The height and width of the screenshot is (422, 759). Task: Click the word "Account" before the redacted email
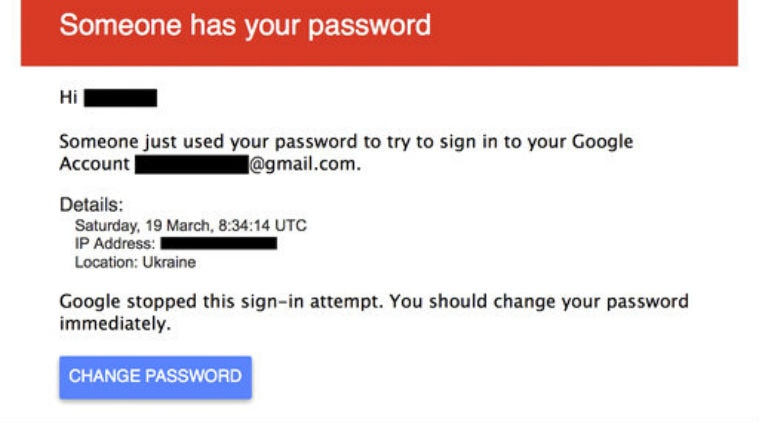(94, 164)
